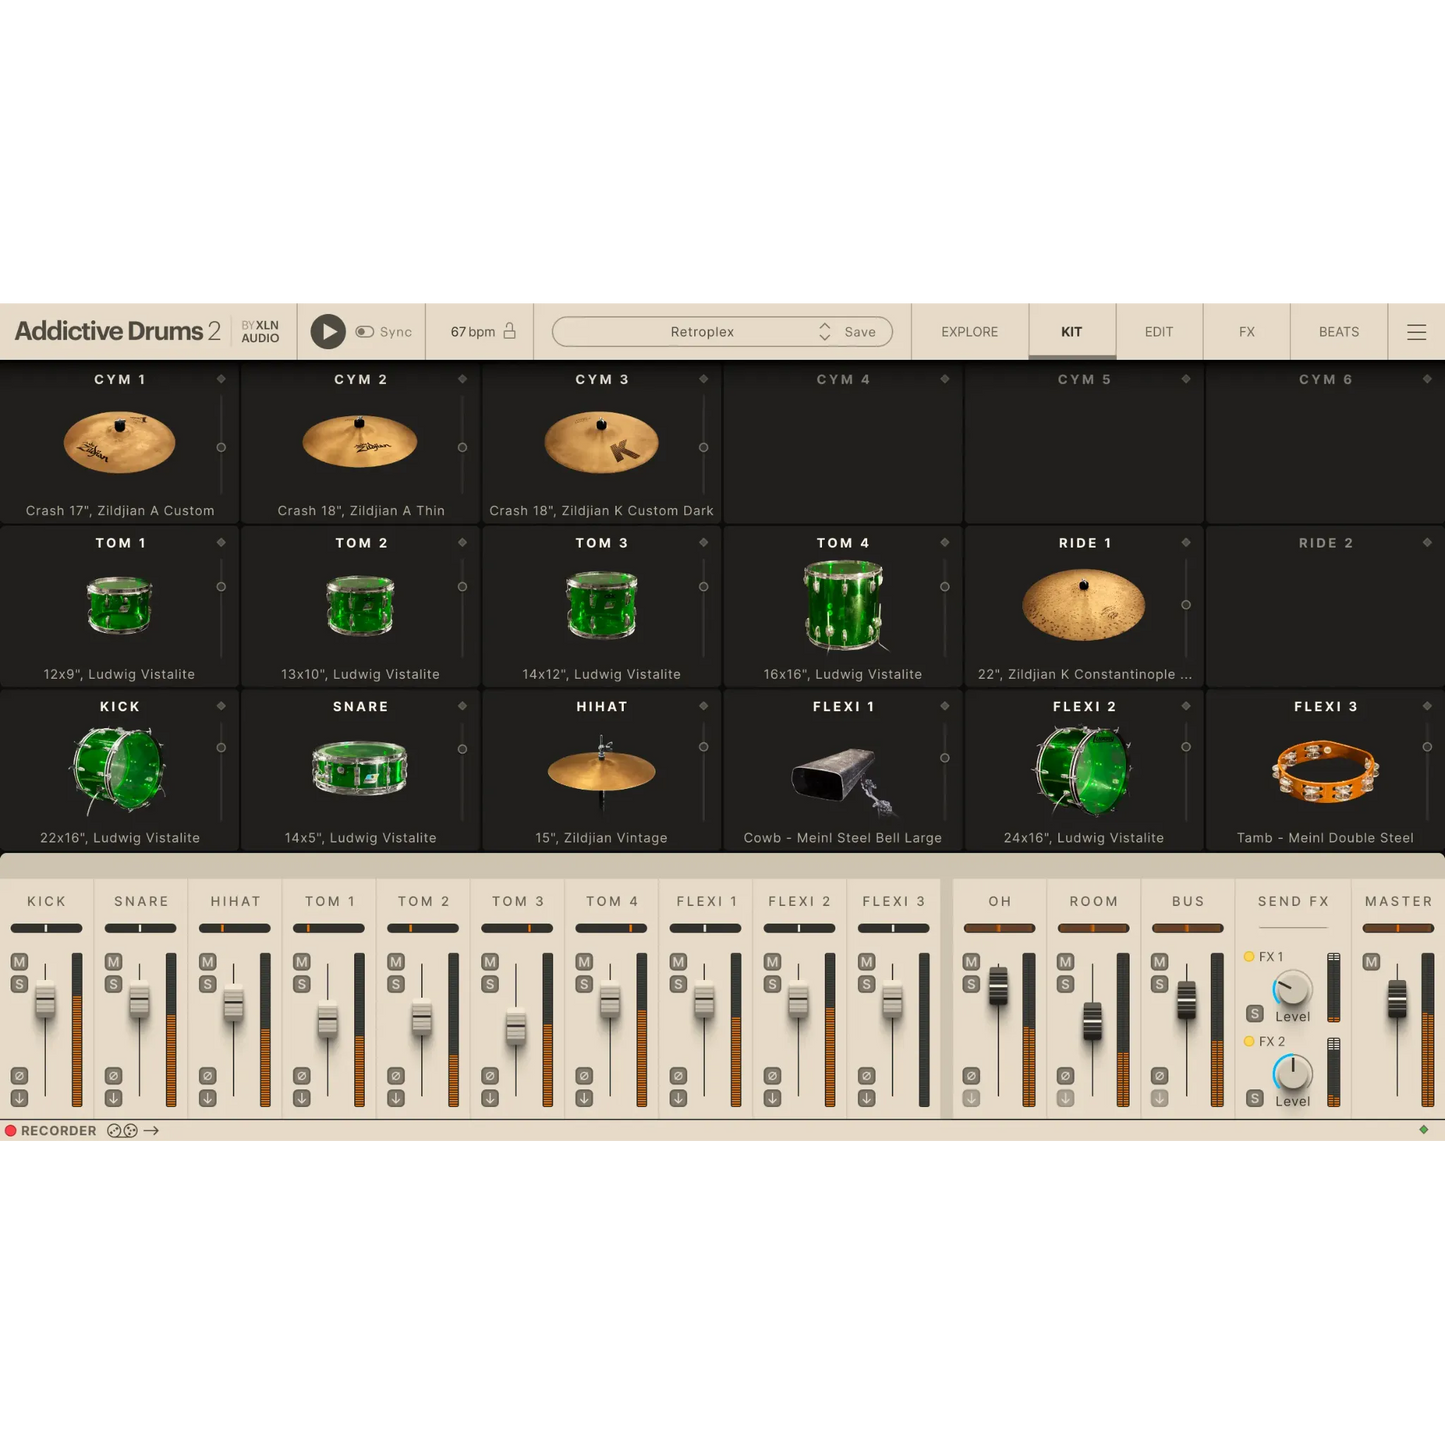Save the current preset
The height and width of the screenshot is (1445, 1445).
pos(858,331)
